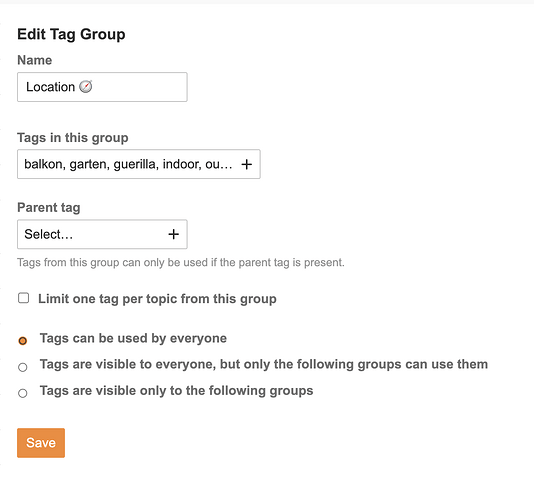This screenshot has height=500, width=534.
Task: Click the plus icon in Parent tag selector
Action: (173, 234)
